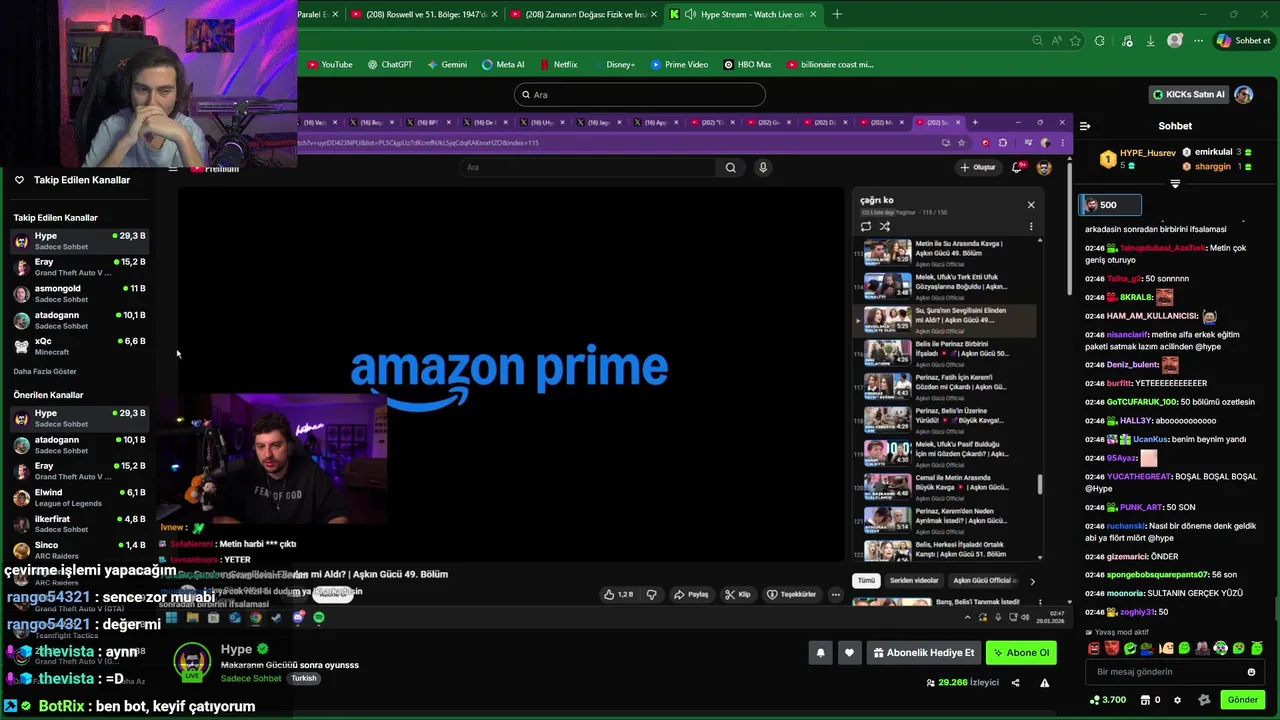Expand the gifter leaderboard with the arrow

tap(1175, 184)
